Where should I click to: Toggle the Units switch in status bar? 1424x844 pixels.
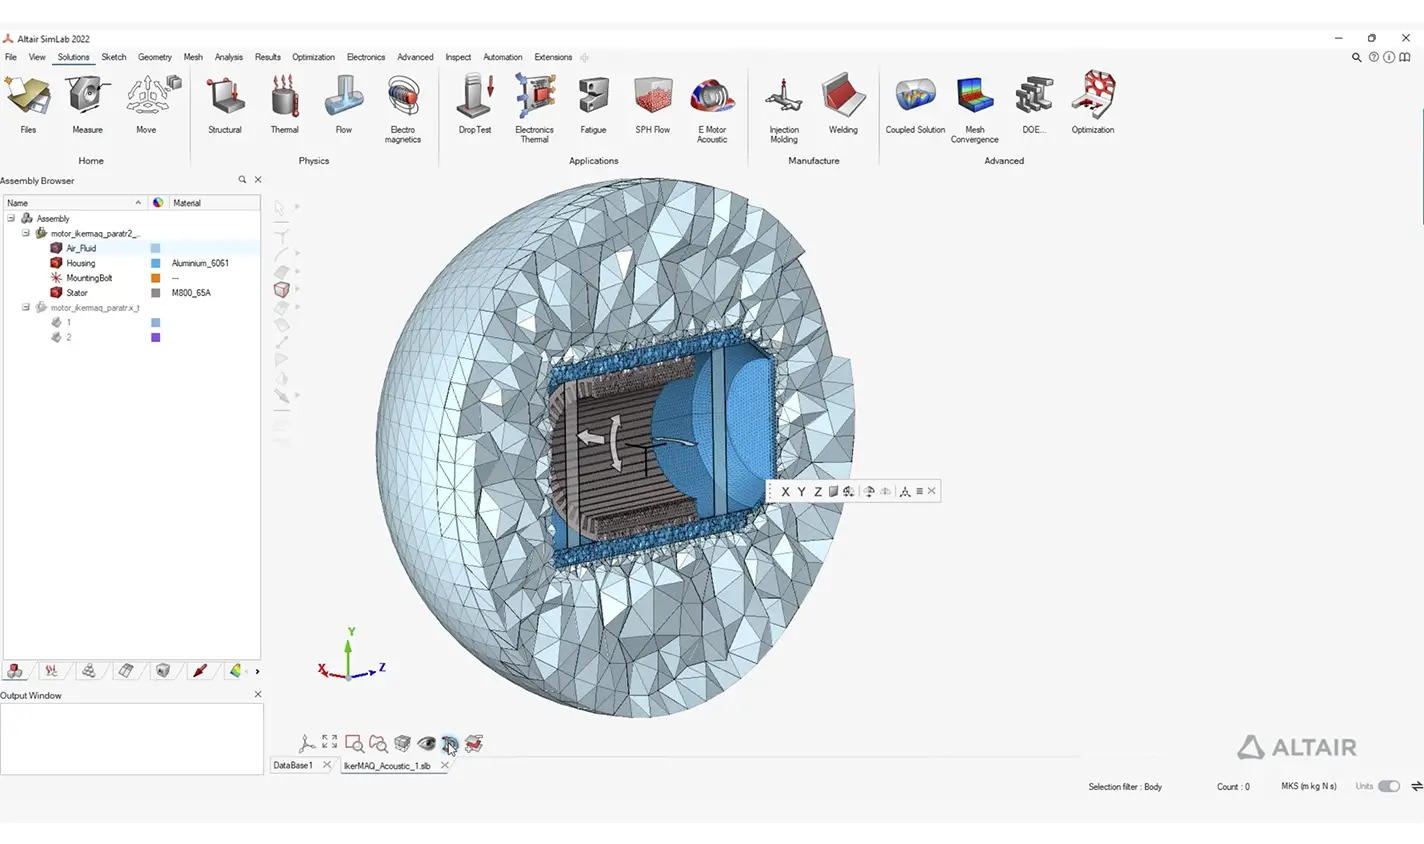pyautogui.click(x=1389, y=787)
